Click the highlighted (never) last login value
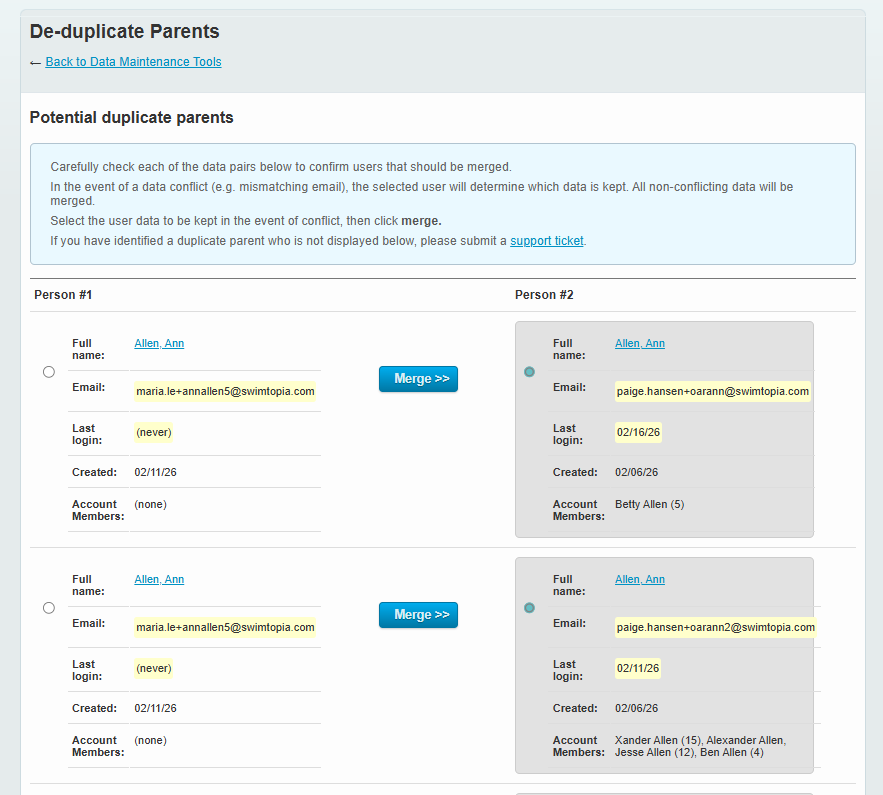883x795 pixels. pos(153,432)
